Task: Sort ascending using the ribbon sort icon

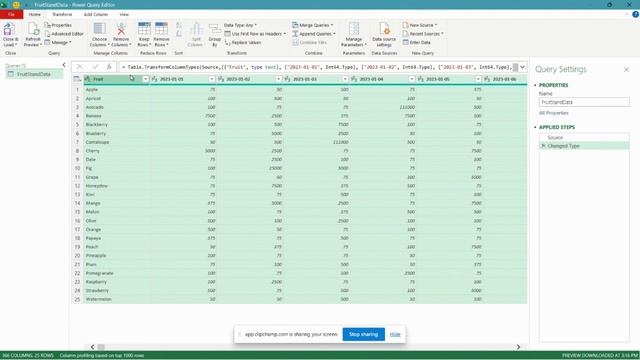Action: coord(179,25)
